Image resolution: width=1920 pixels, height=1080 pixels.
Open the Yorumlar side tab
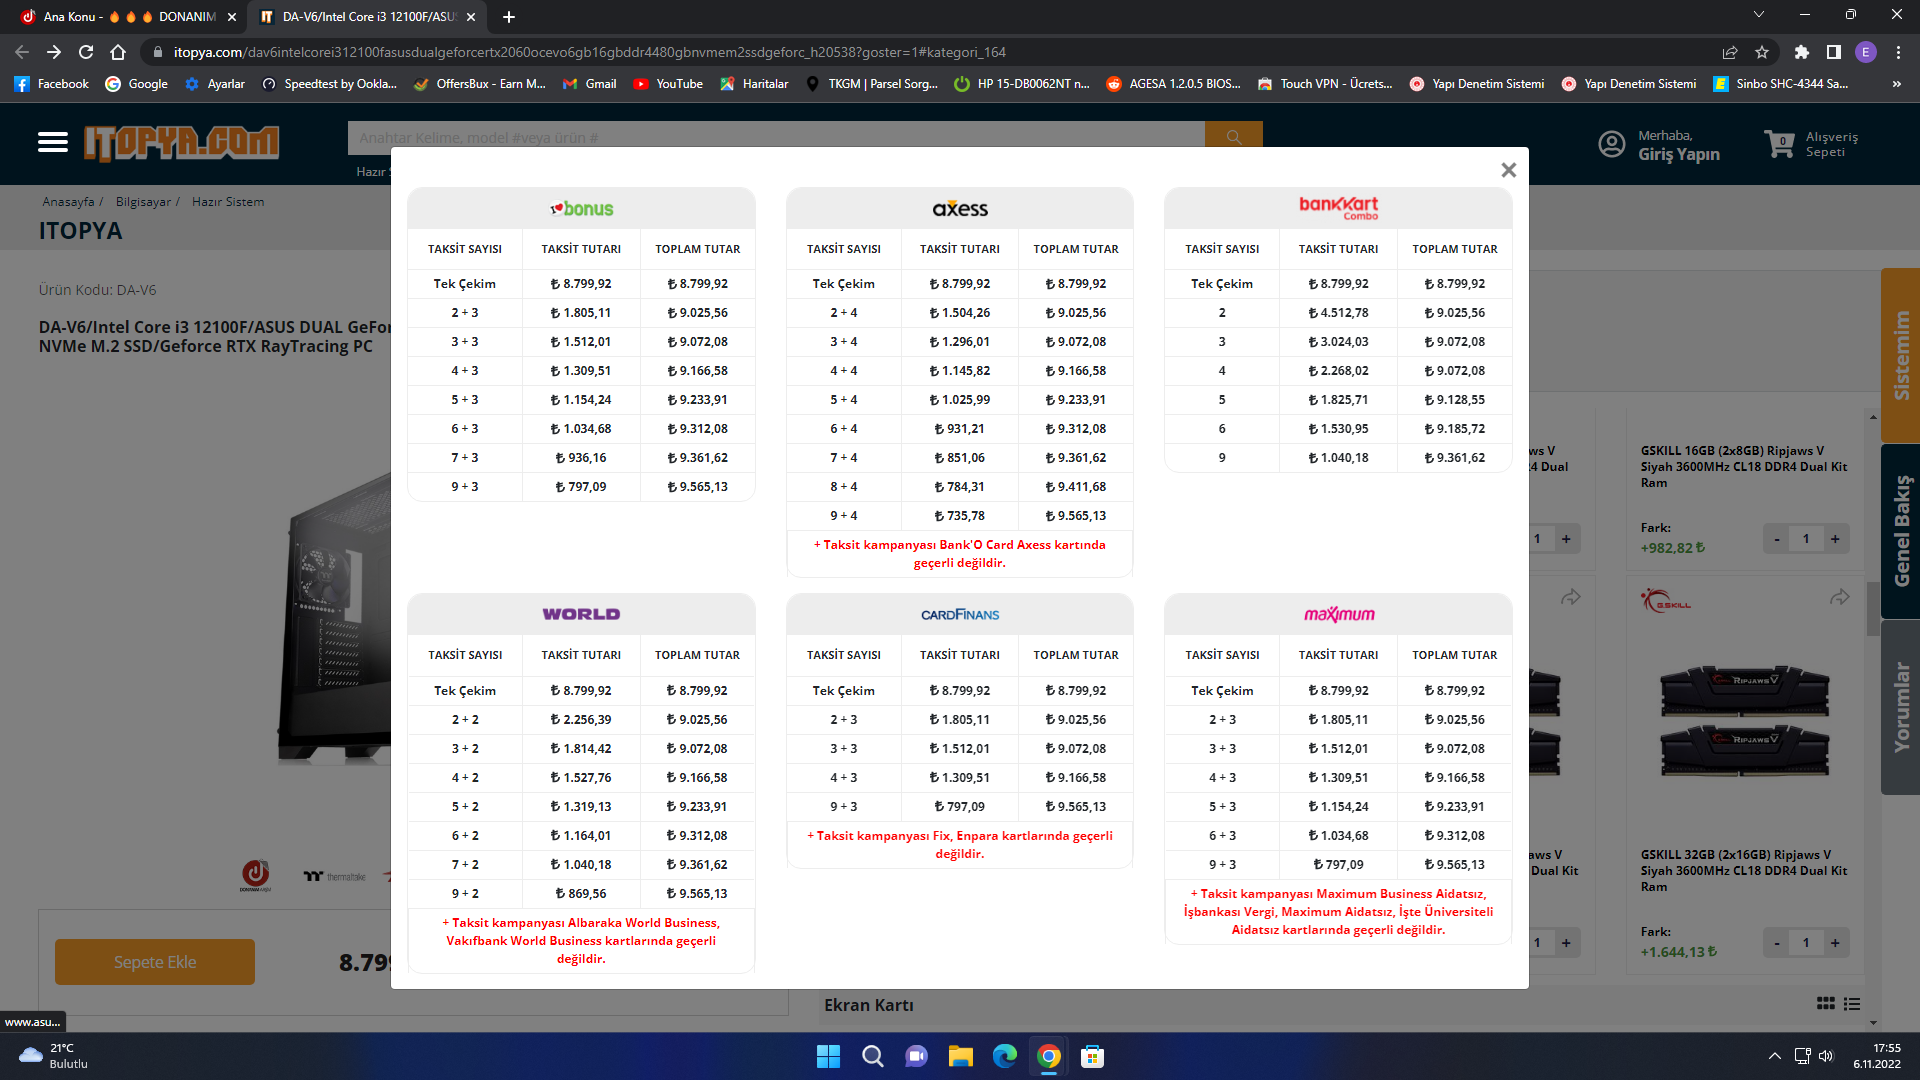point(1901,707)
